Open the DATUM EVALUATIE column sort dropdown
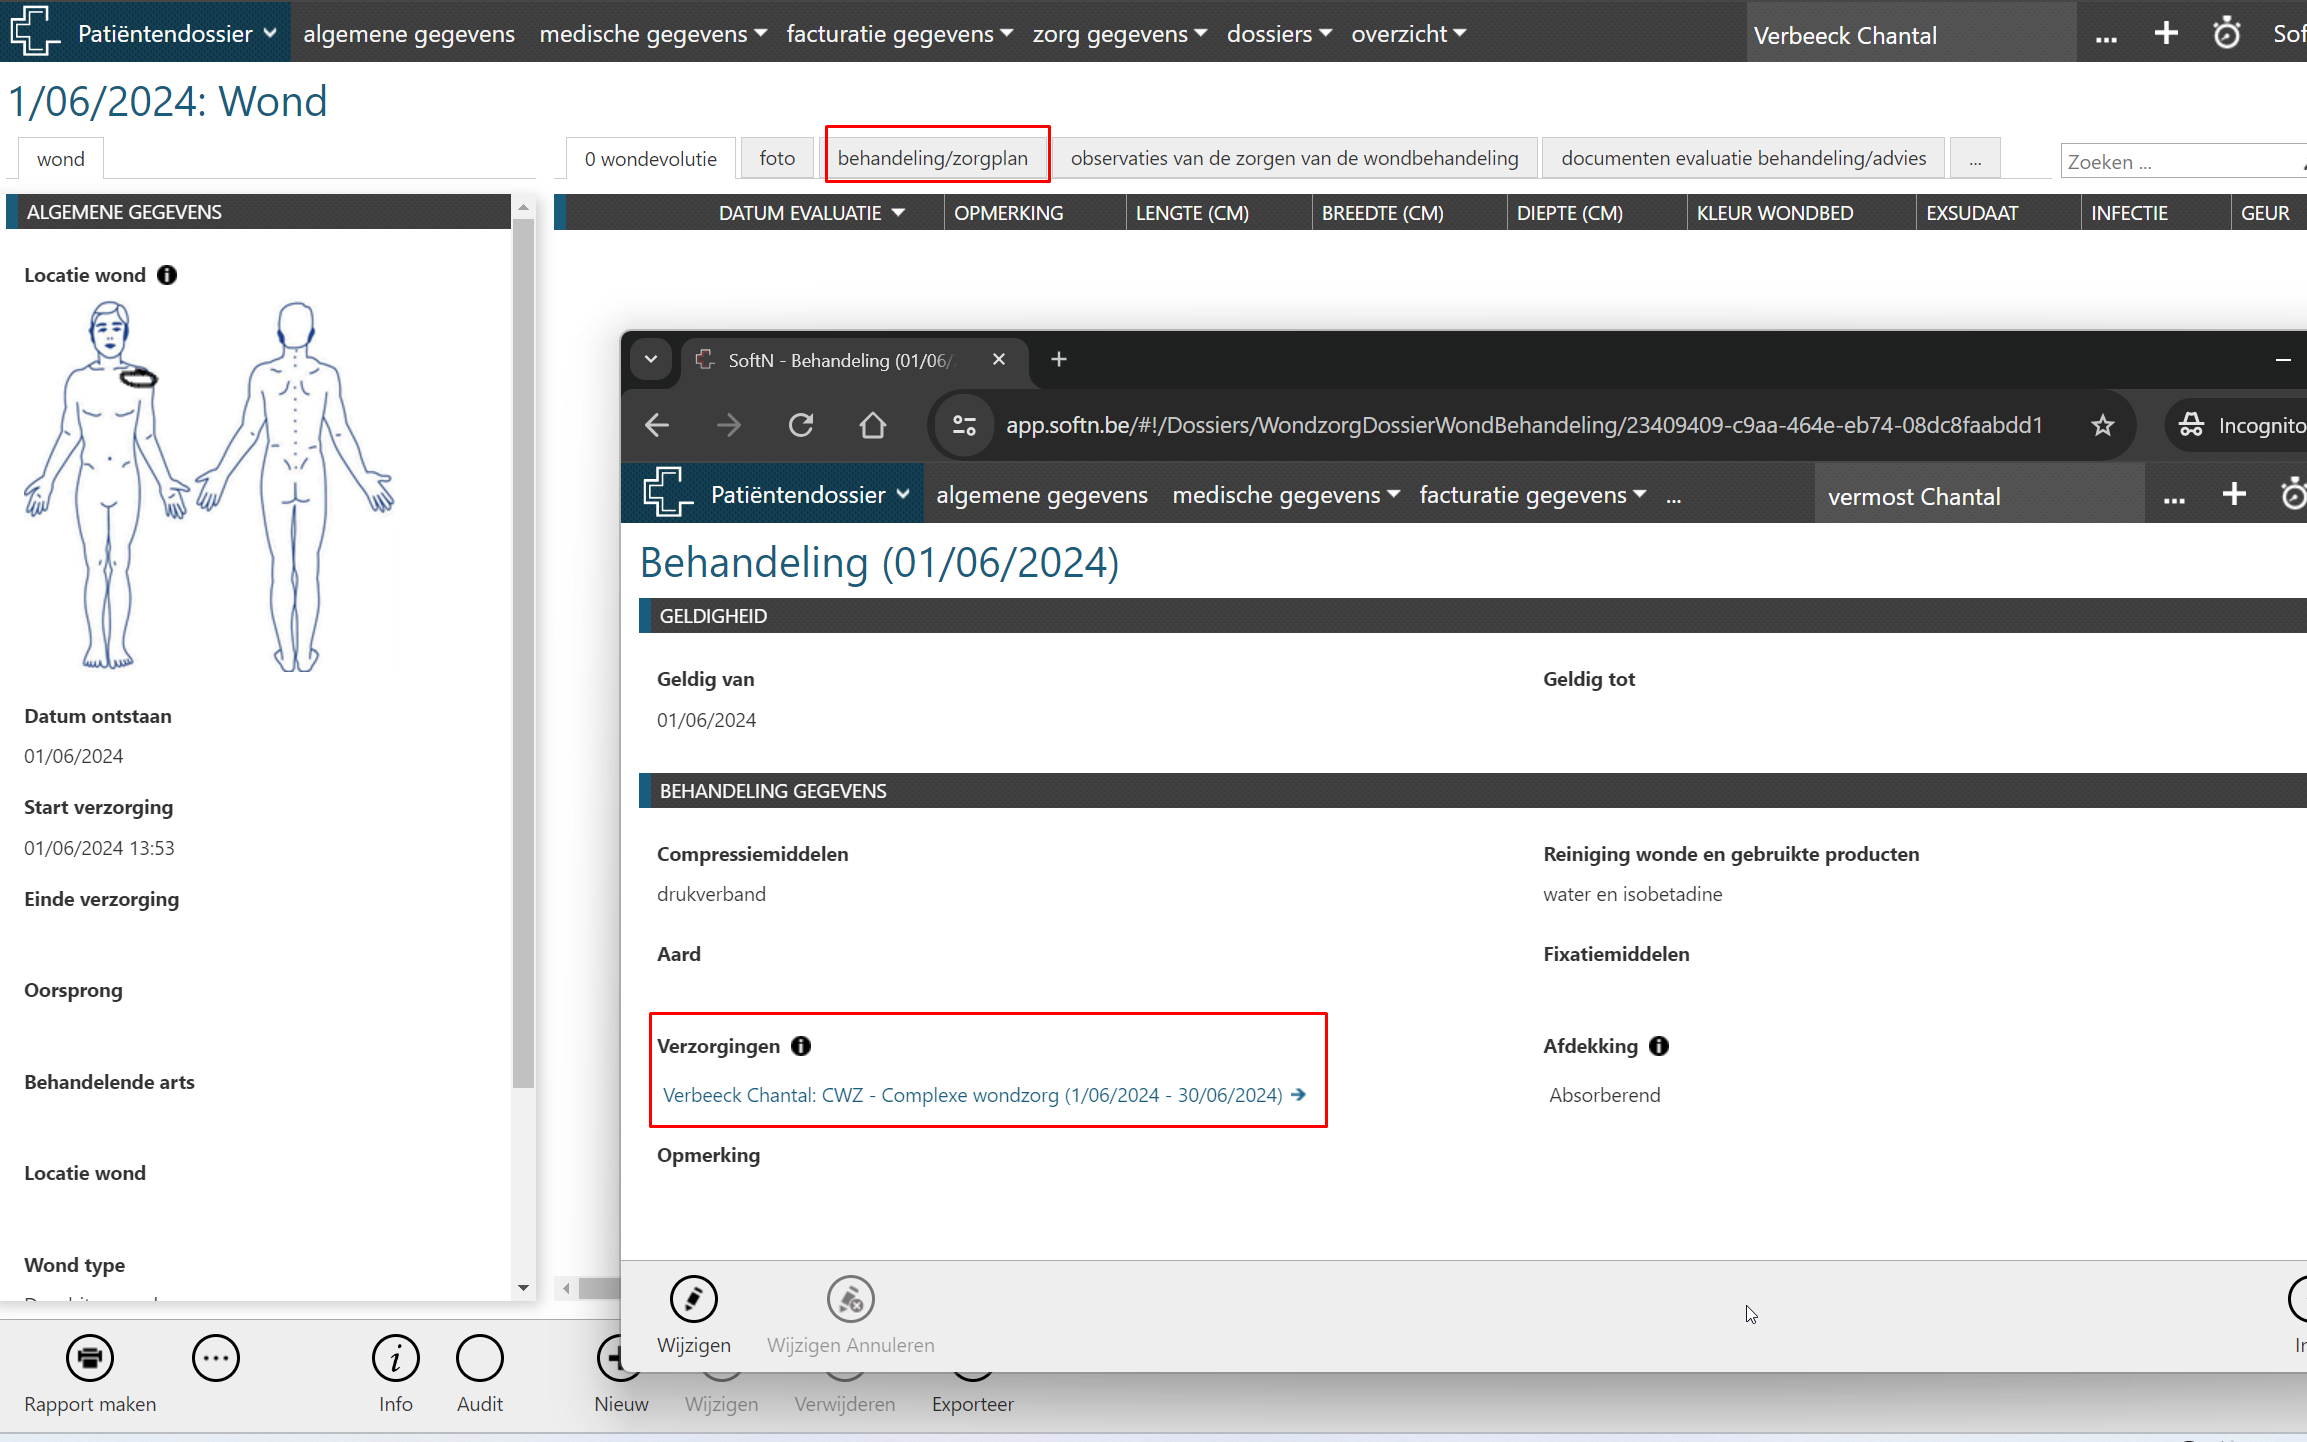Screen dimensions: 2307x1442 [898, 213]
